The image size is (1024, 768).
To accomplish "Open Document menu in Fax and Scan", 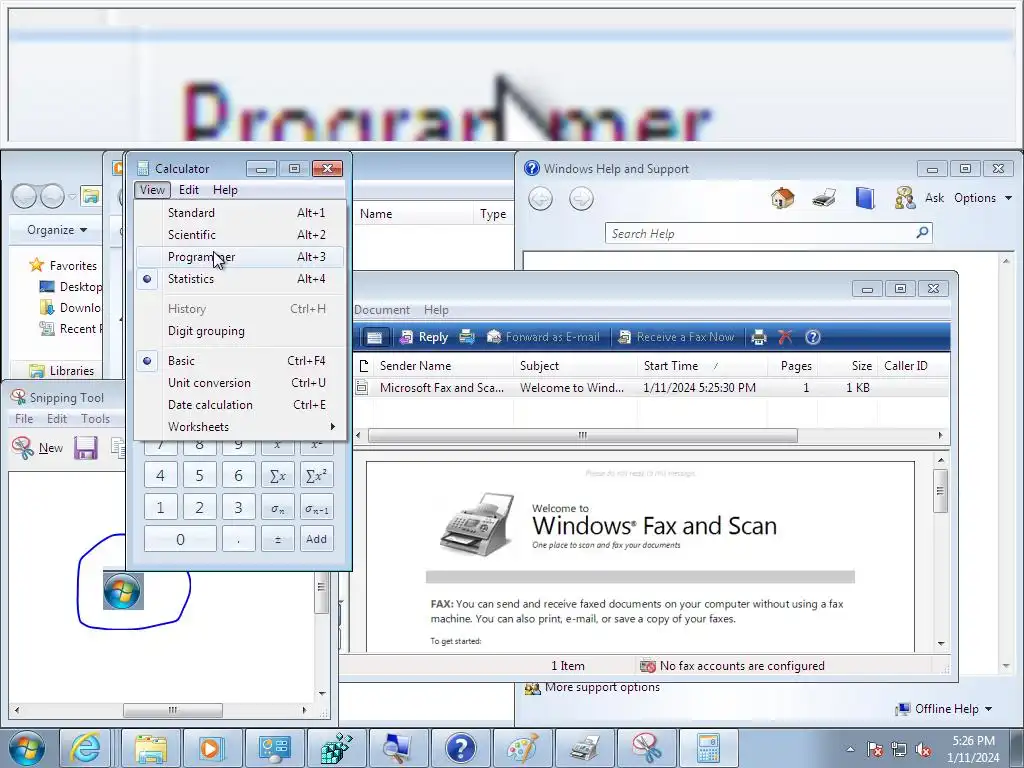I will pos(382,310).
